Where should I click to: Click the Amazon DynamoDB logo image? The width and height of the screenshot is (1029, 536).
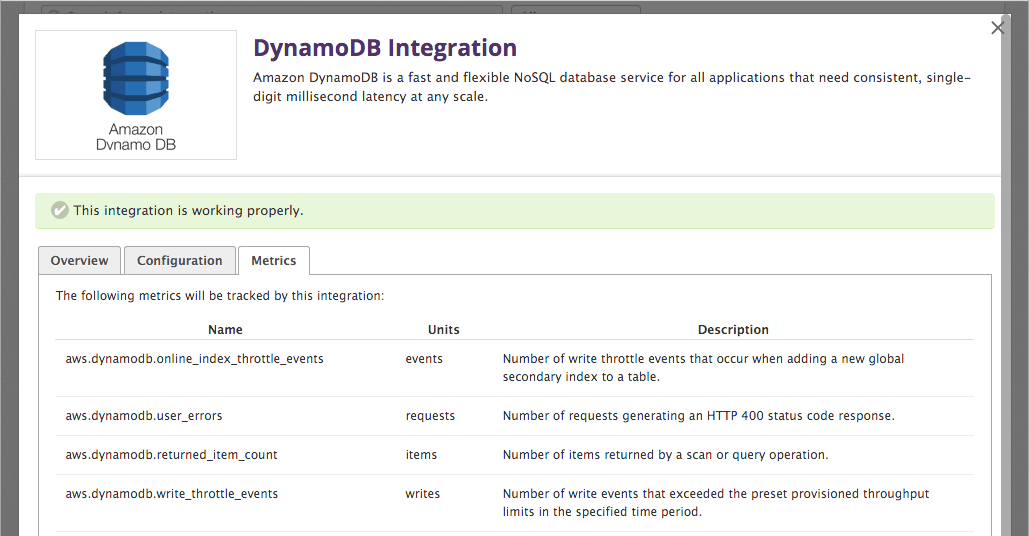point(136,94)
